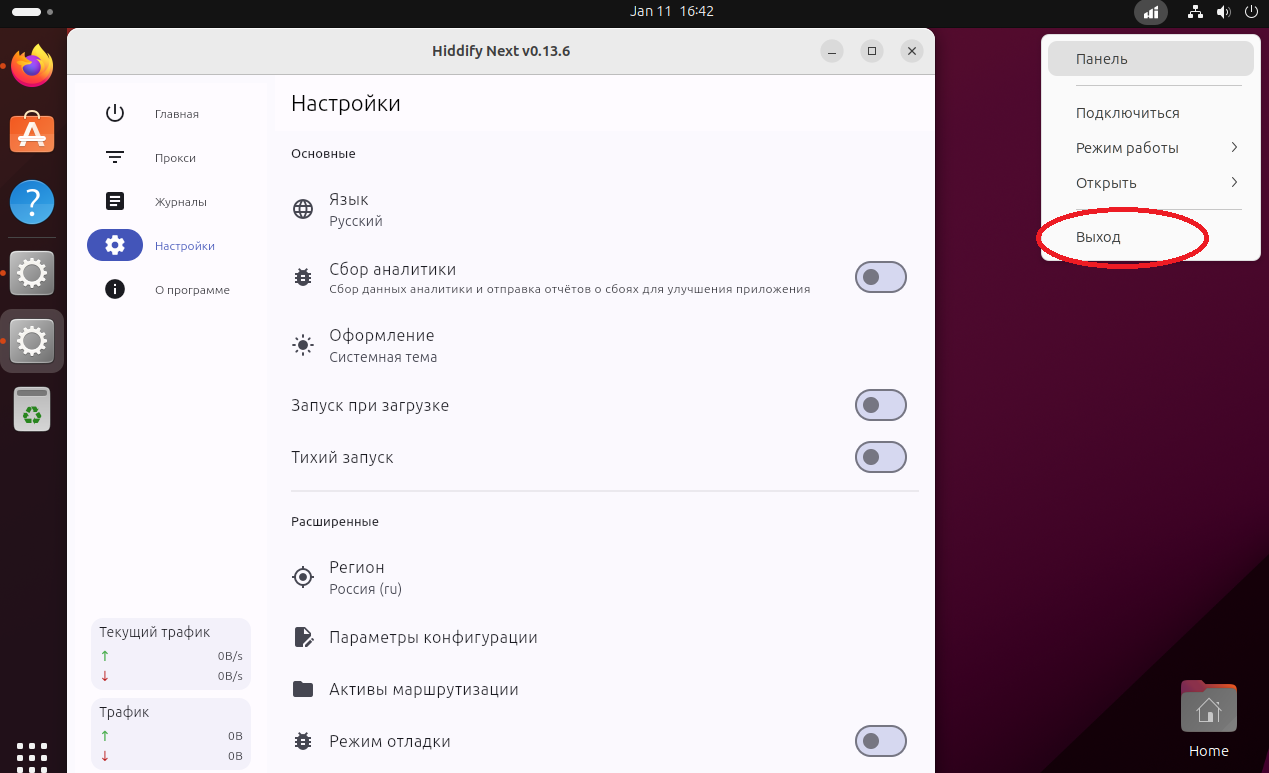
Task: Click the edit-file icon for Параметры конфигурации
Action: pos(303,637)
